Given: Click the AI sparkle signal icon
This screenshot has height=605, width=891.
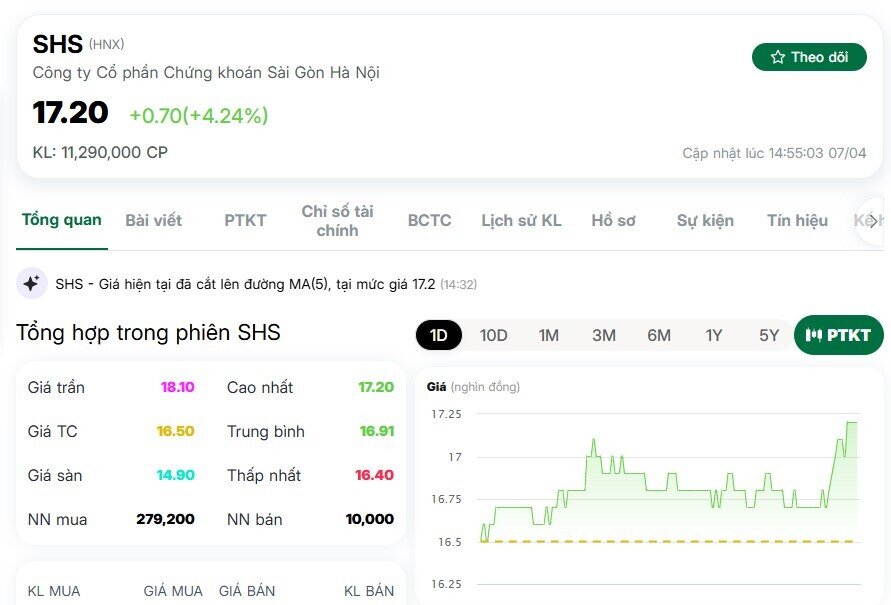Looking at the screenshot, I should (x=31, y=284).
